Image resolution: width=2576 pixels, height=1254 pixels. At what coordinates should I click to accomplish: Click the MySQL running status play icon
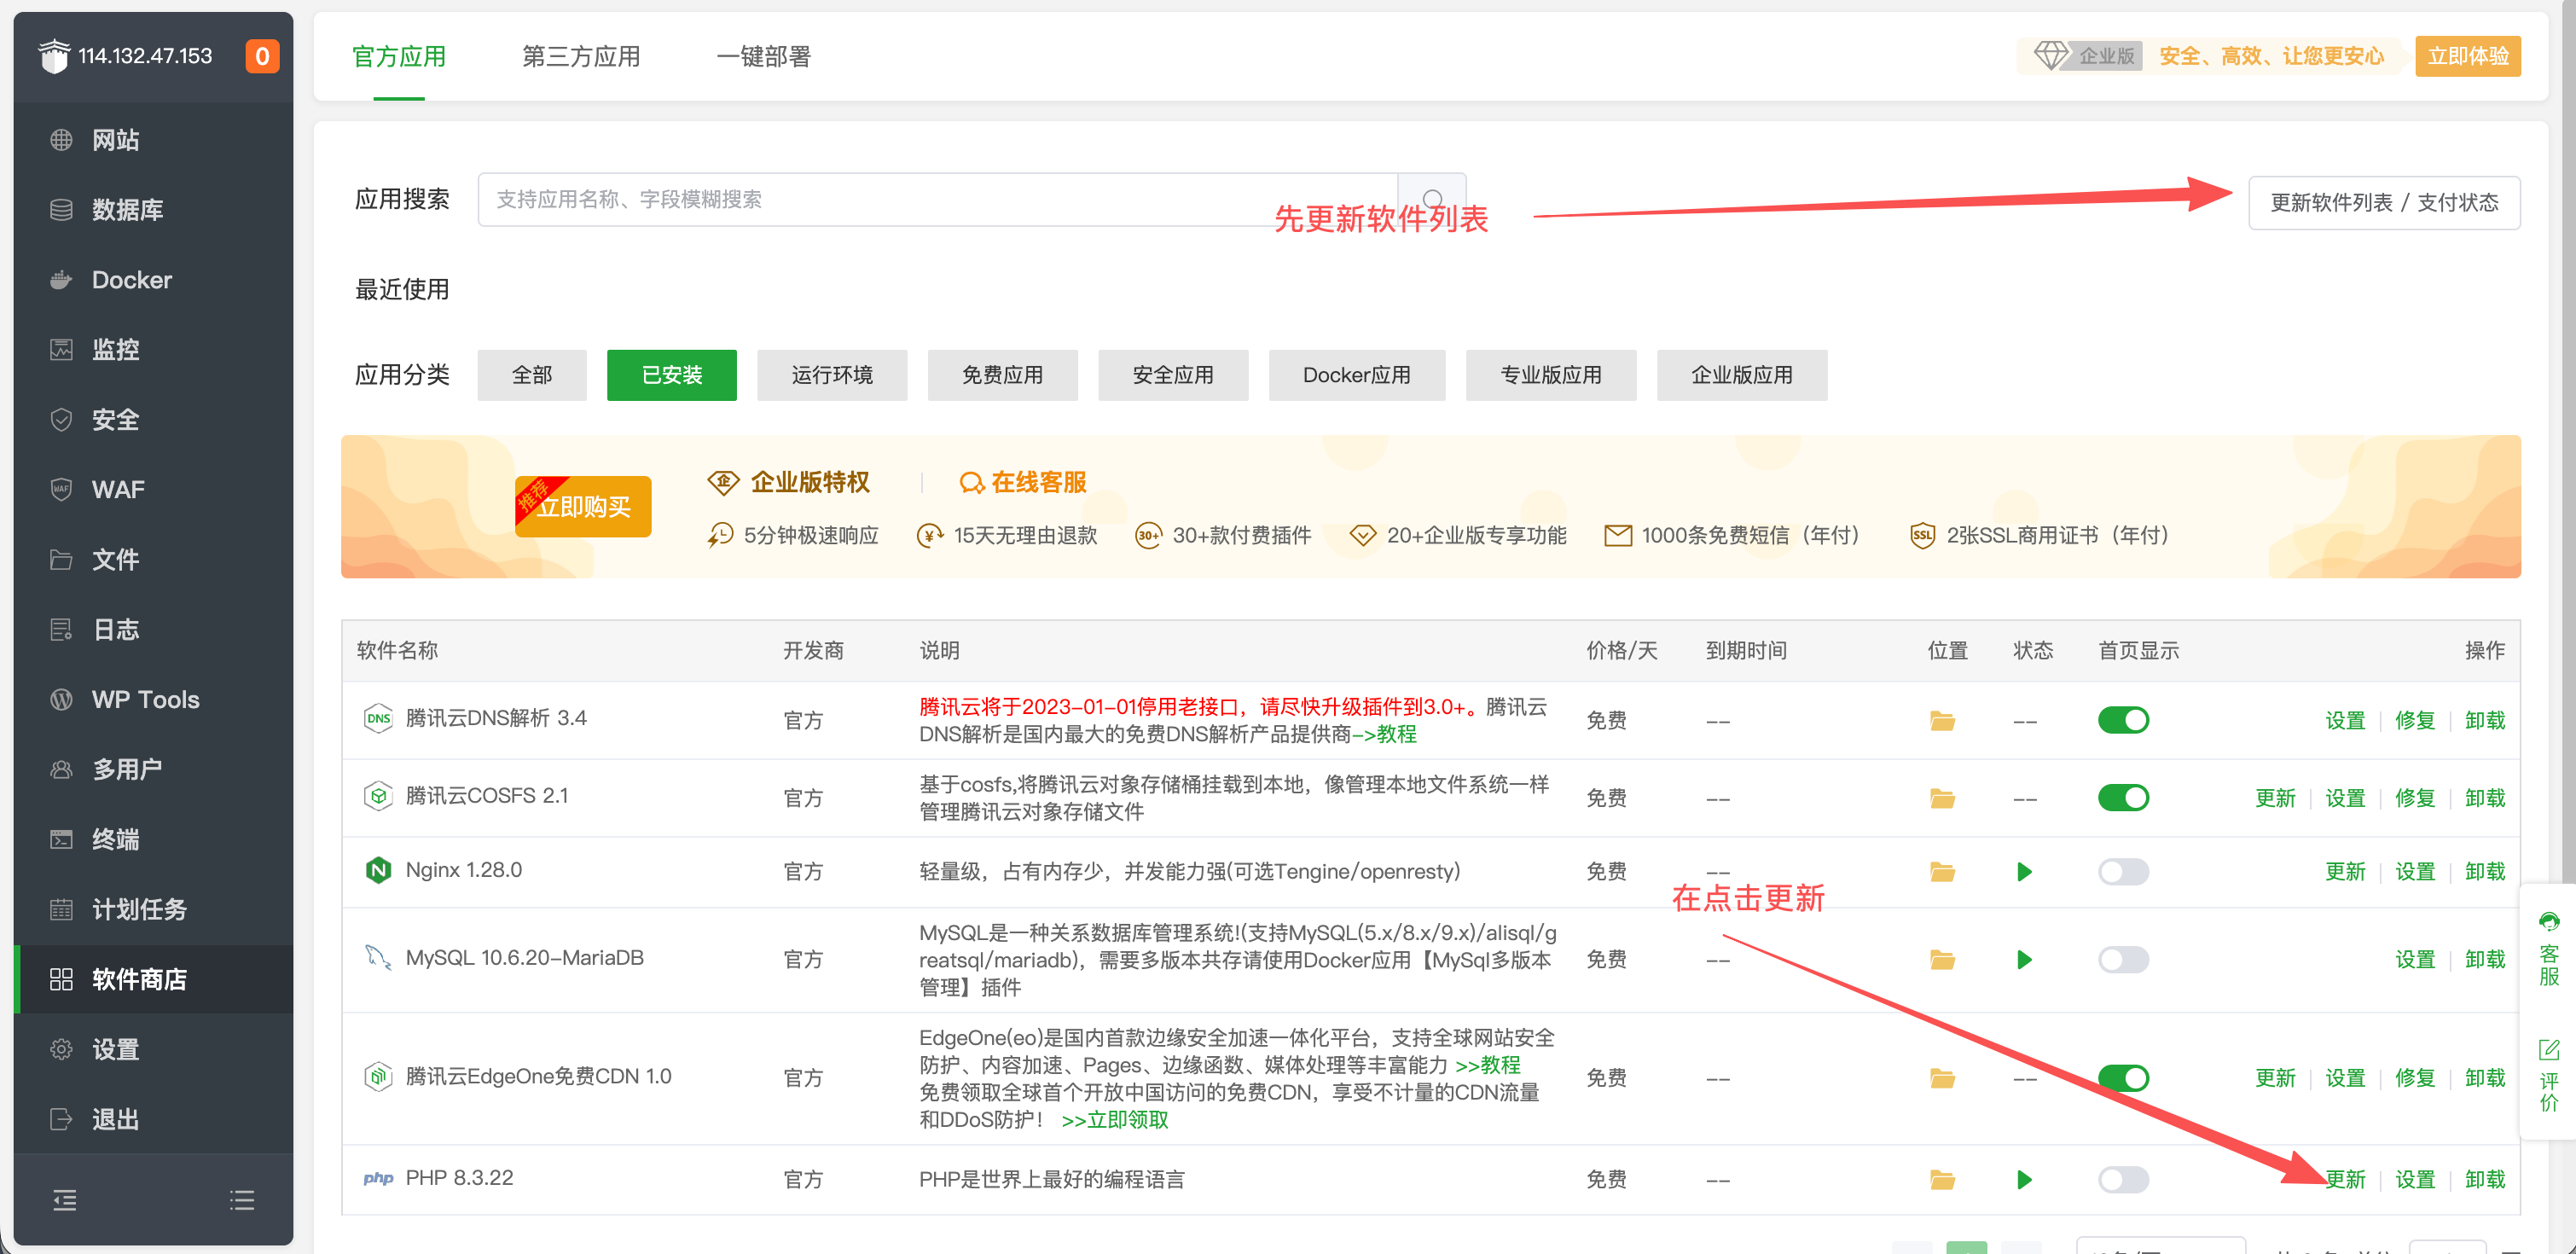click(2025, 960)
